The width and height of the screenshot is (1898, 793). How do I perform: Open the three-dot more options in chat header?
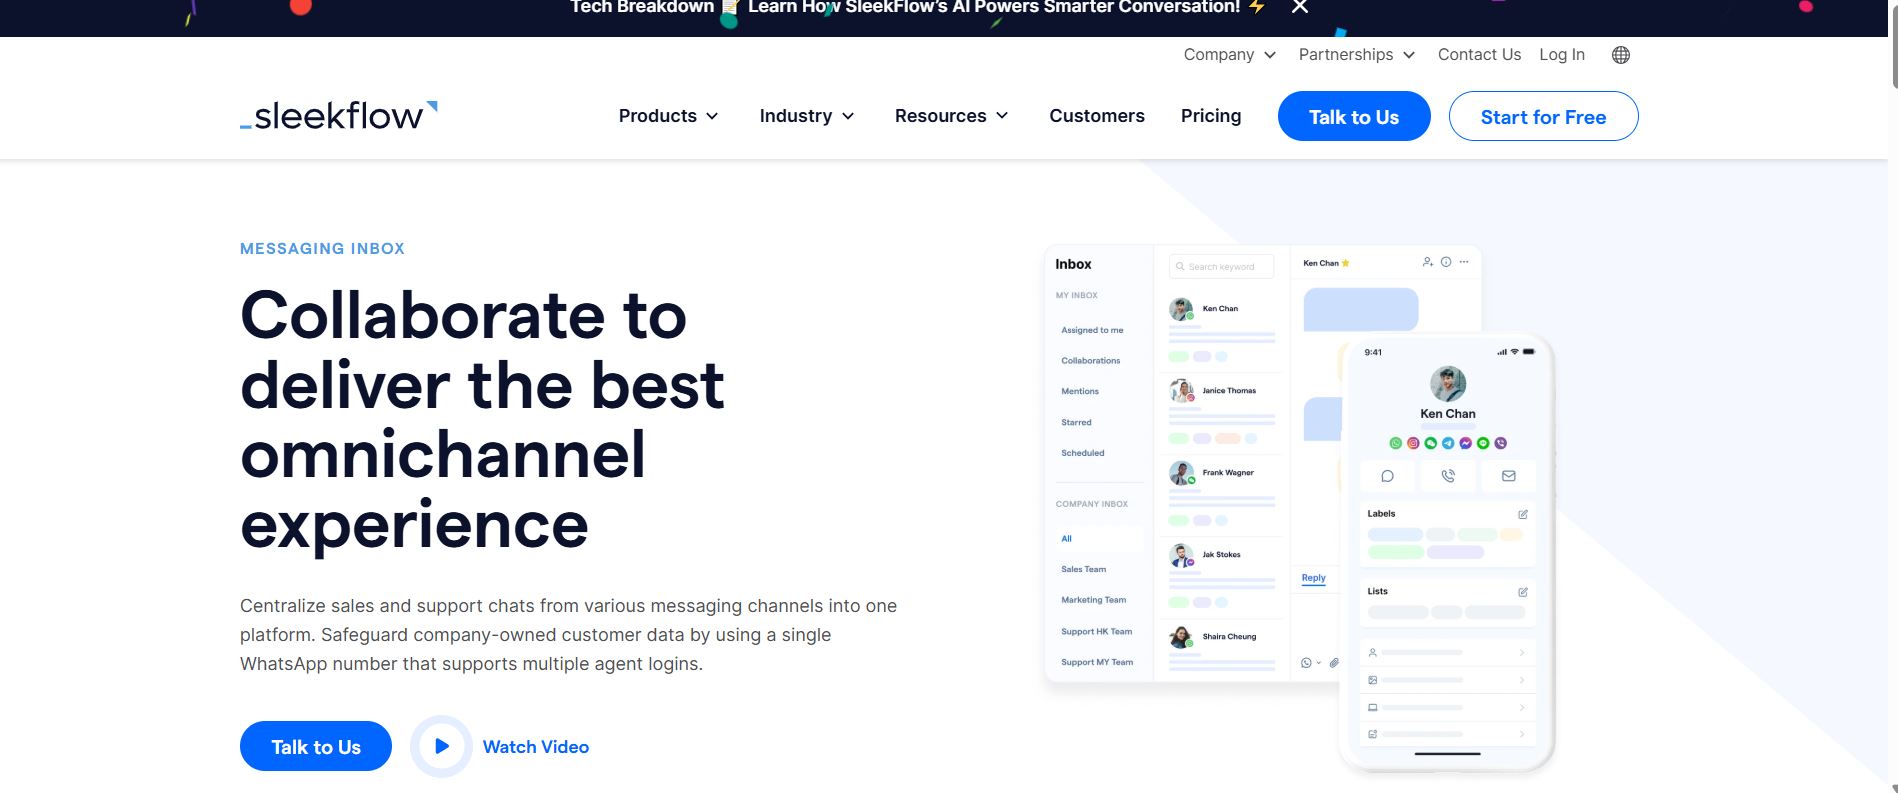coord(1464,262)
